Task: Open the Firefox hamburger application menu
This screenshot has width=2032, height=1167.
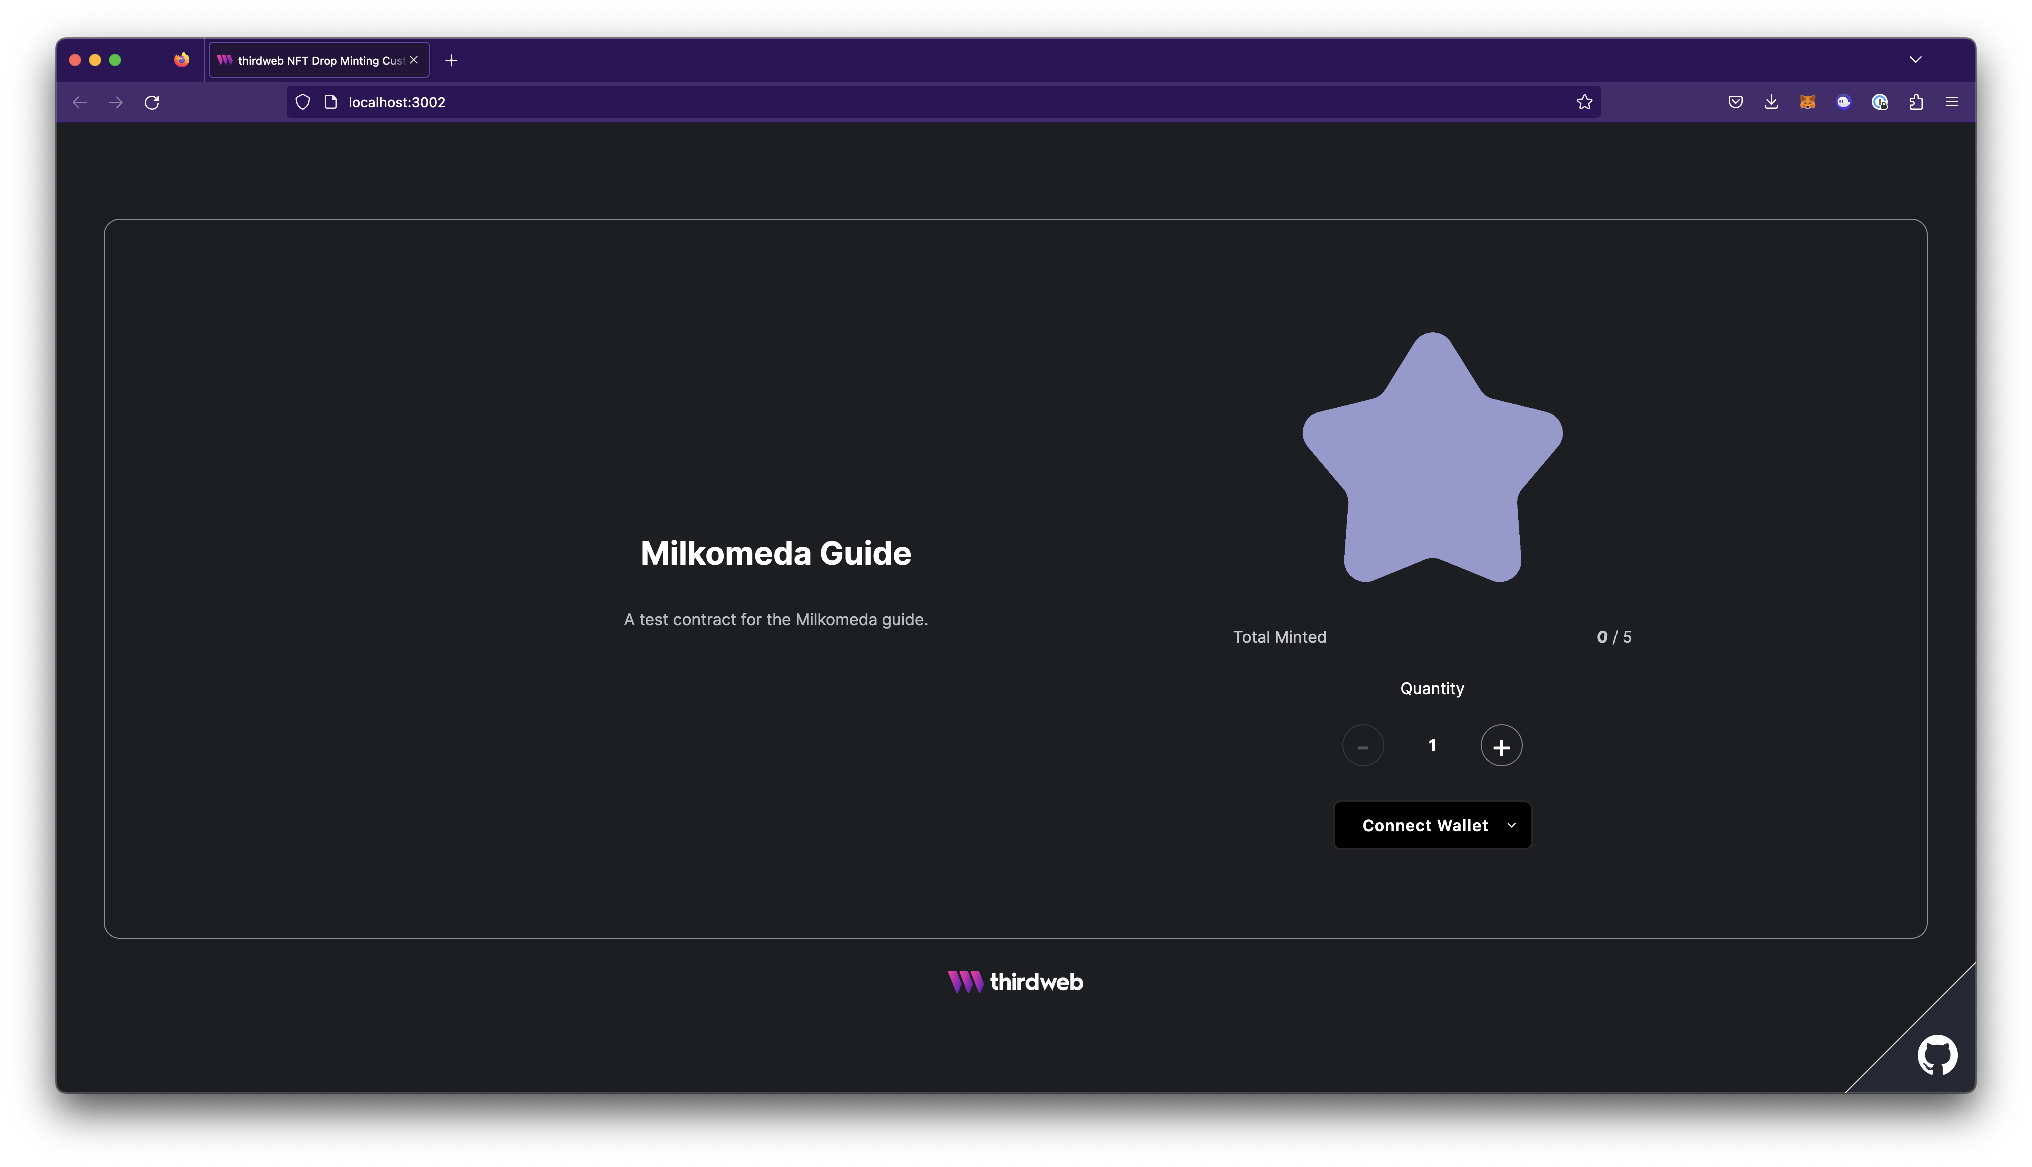Action: (x=1951, y=102)
